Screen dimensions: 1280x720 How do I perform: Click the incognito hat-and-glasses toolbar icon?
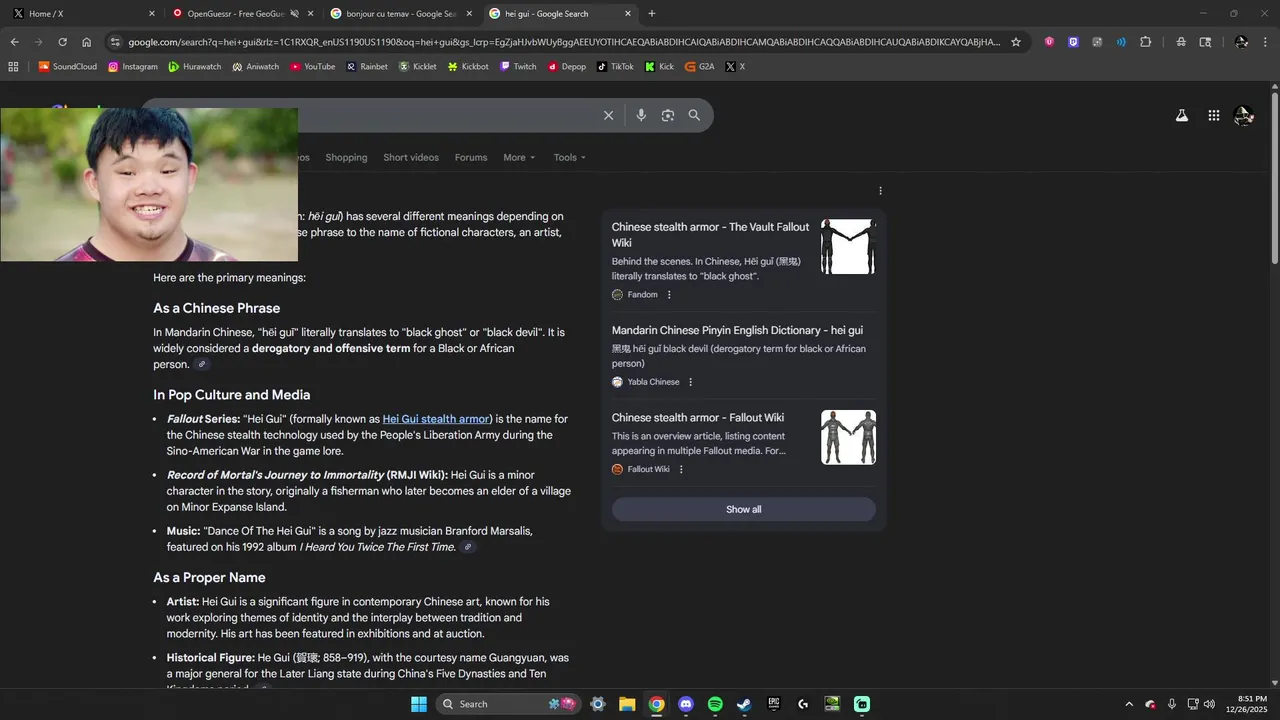pyautogui.click(x=1181, y=42)
